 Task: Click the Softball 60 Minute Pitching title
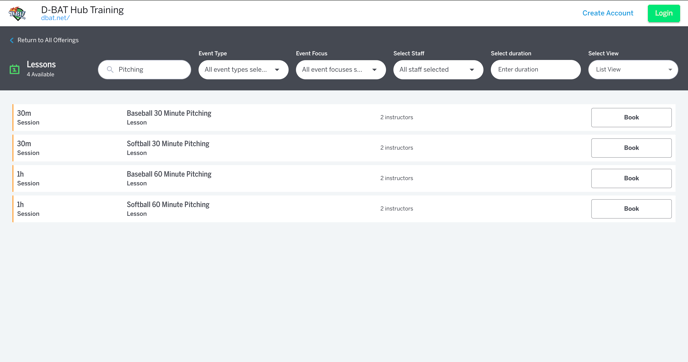click(168, 204)
